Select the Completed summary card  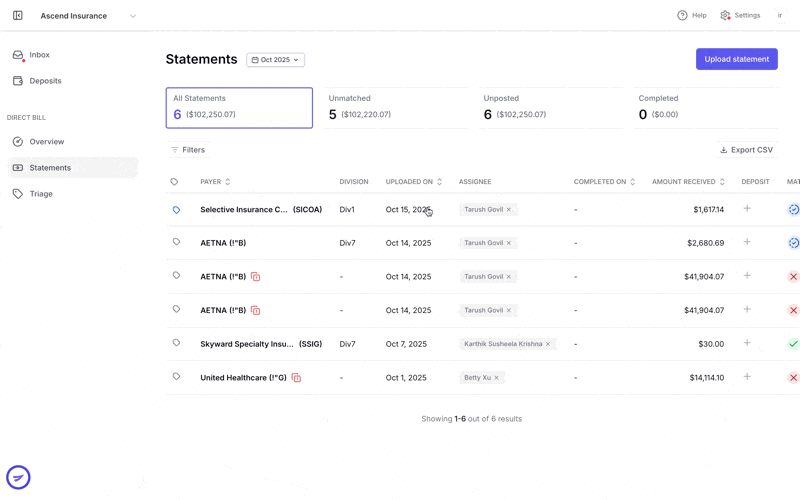click(x=706, y=108)
